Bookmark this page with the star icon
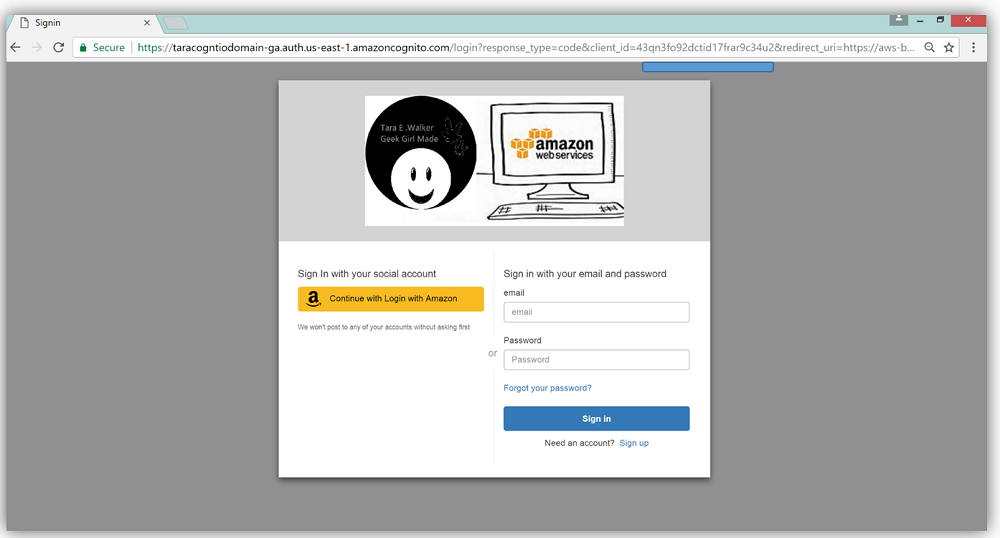This screenshot has height=538, width=1000. [949, 47]
